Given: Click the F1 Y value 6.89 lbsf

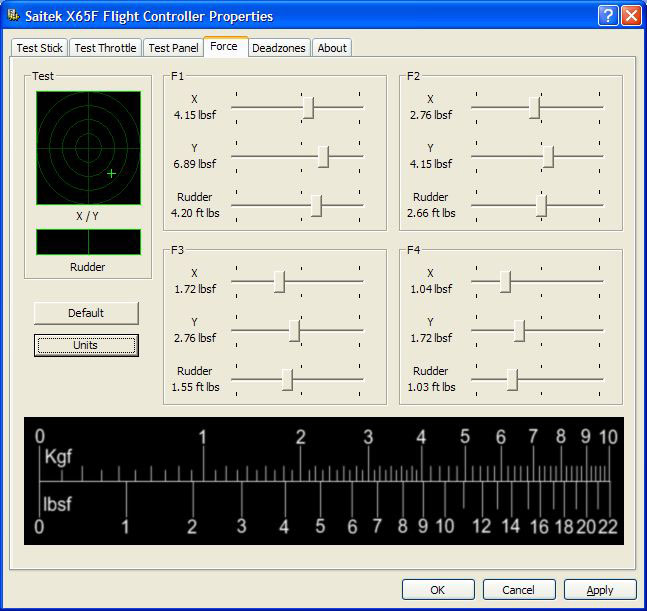Looking at the screenshot, I should (x=195, y=164).
